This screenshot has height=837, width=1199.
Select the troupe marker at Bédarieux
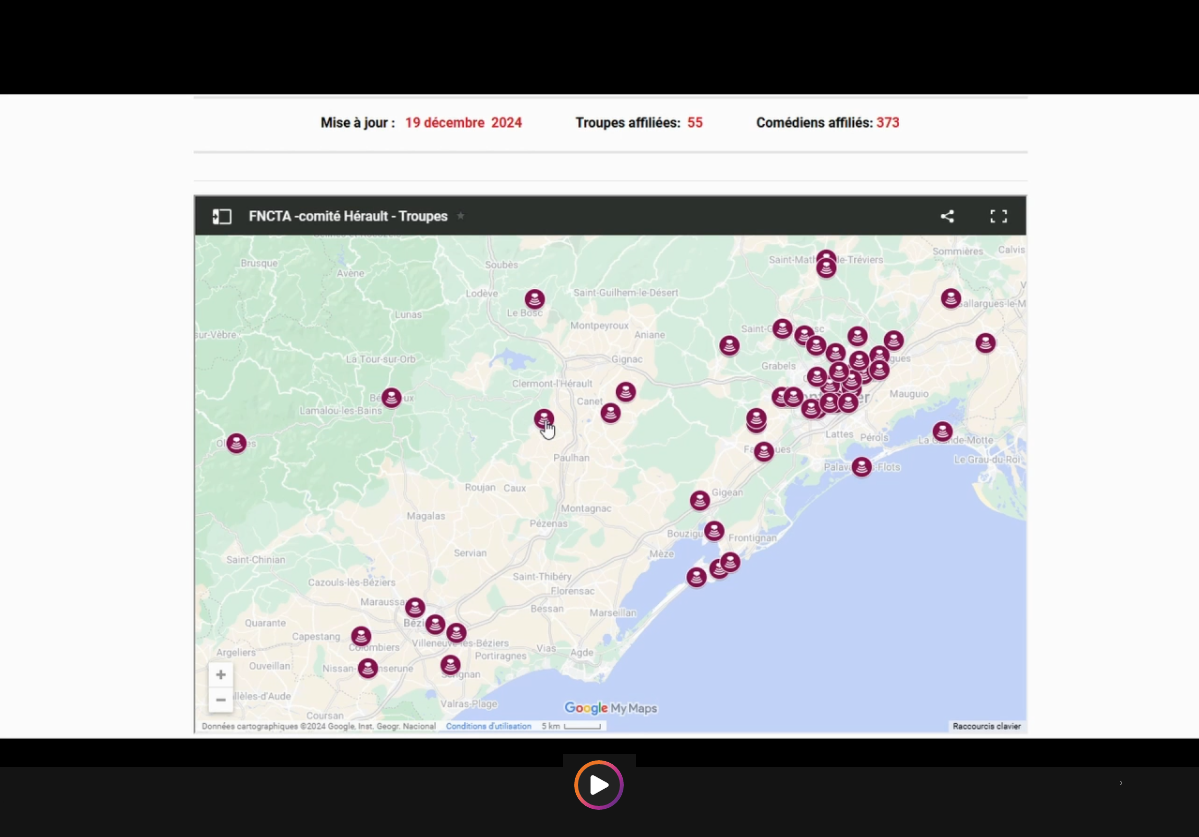pos(392,397)
